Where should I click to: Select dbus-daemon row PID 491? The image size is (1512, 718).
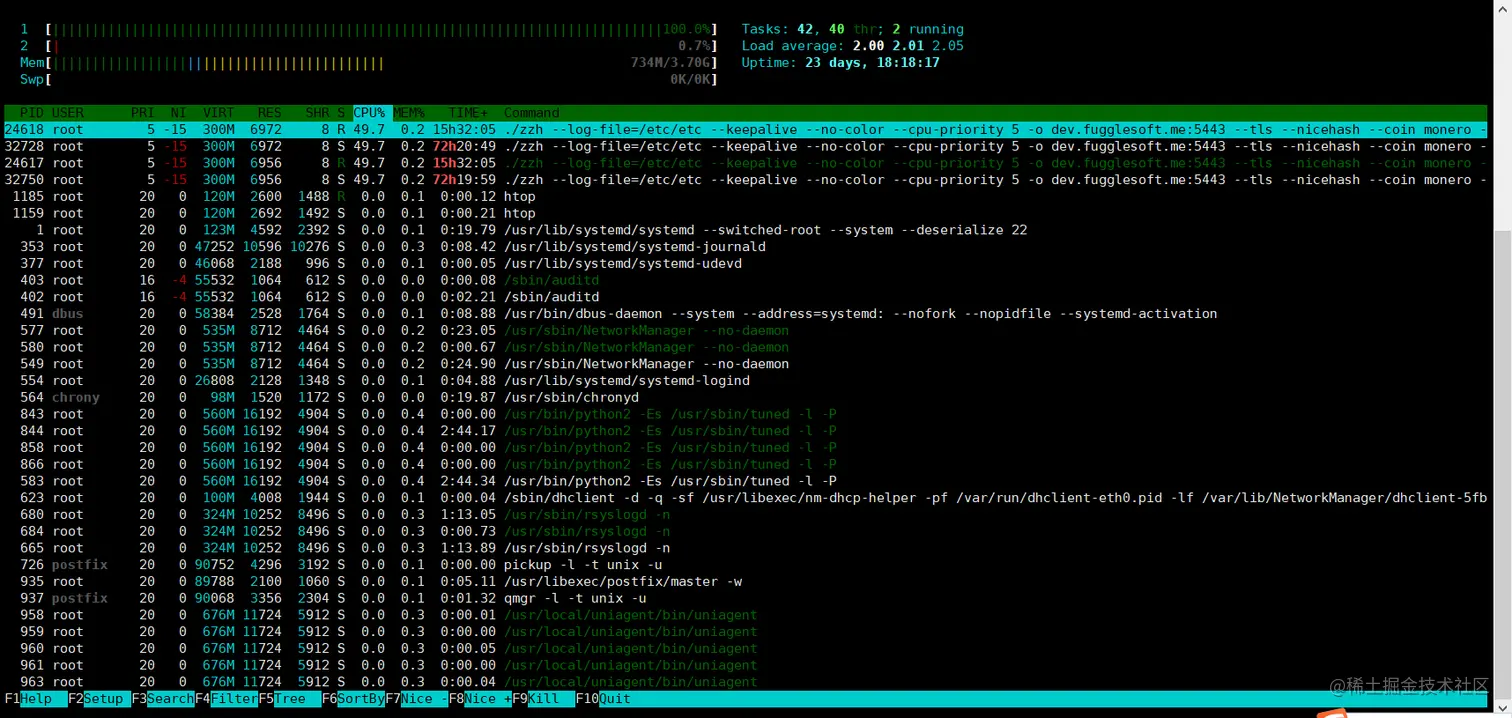click(x=746, y=314)
